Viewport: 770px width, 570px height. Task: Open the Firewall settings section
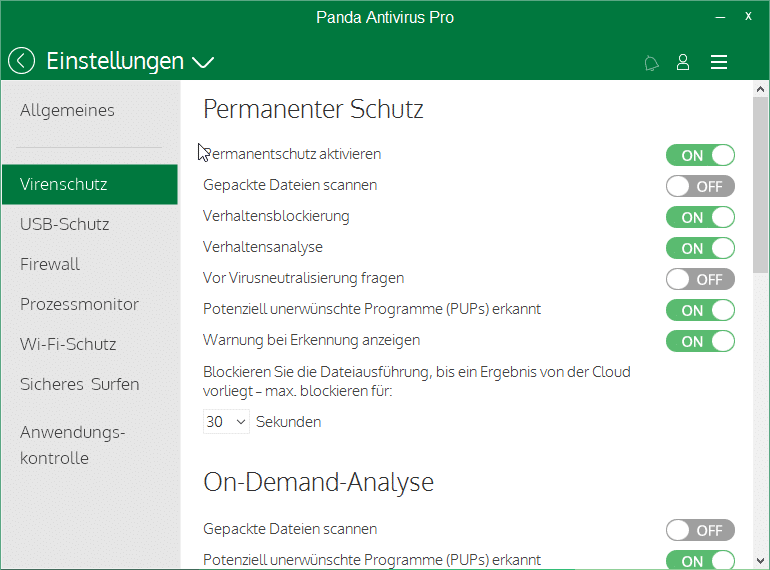tap(50, 264)
